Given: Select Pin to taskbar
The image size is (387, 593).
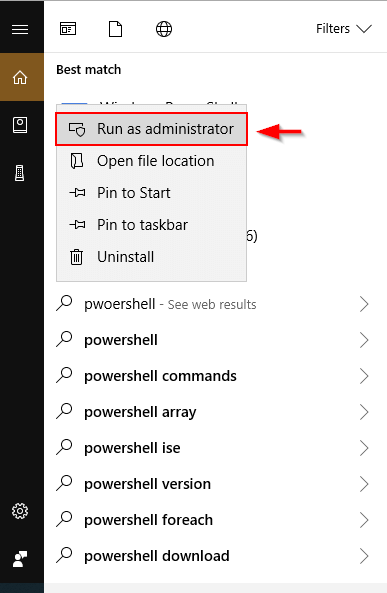Looking at the screenshot, I should tap(151, 225).
